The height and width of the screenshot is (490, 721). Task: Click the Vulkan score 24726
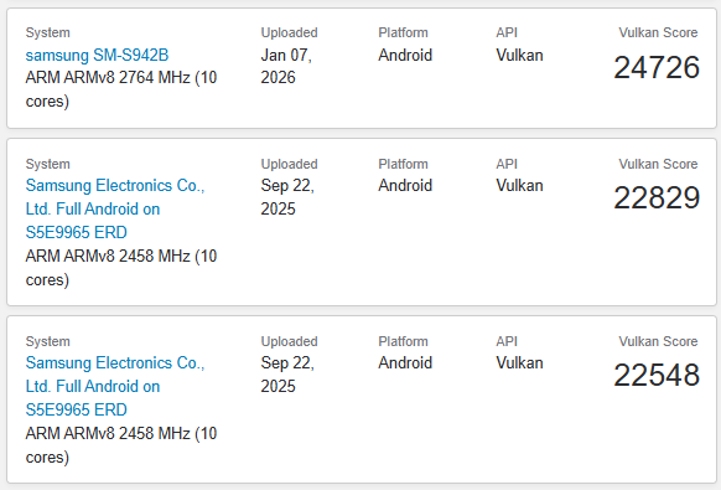point(656,68)
